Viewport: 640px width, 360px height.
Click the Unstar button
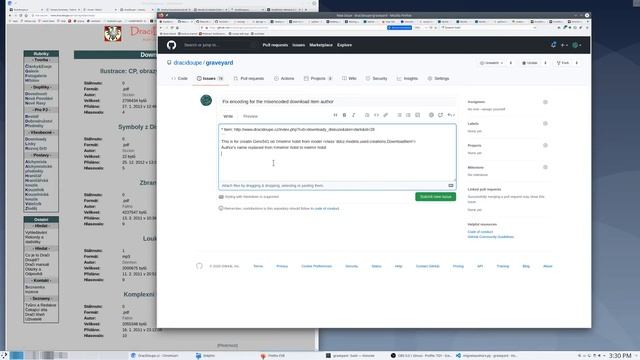[530, 63]
